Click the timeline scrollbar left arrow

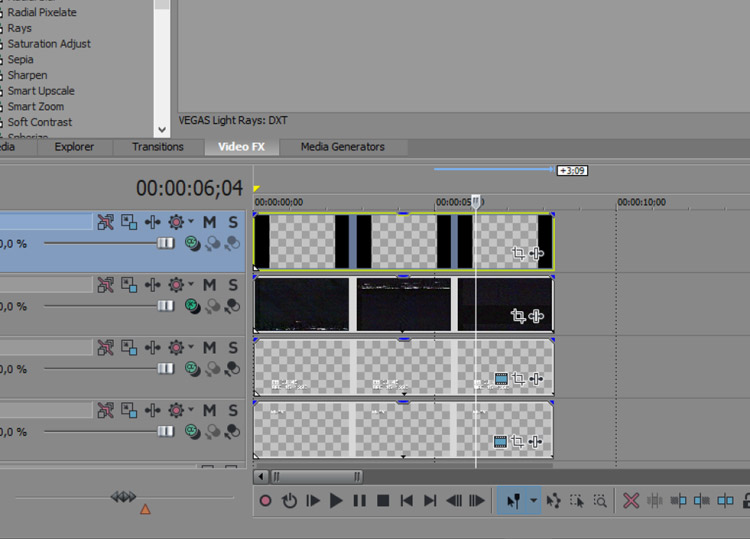(x=260, y=476)
